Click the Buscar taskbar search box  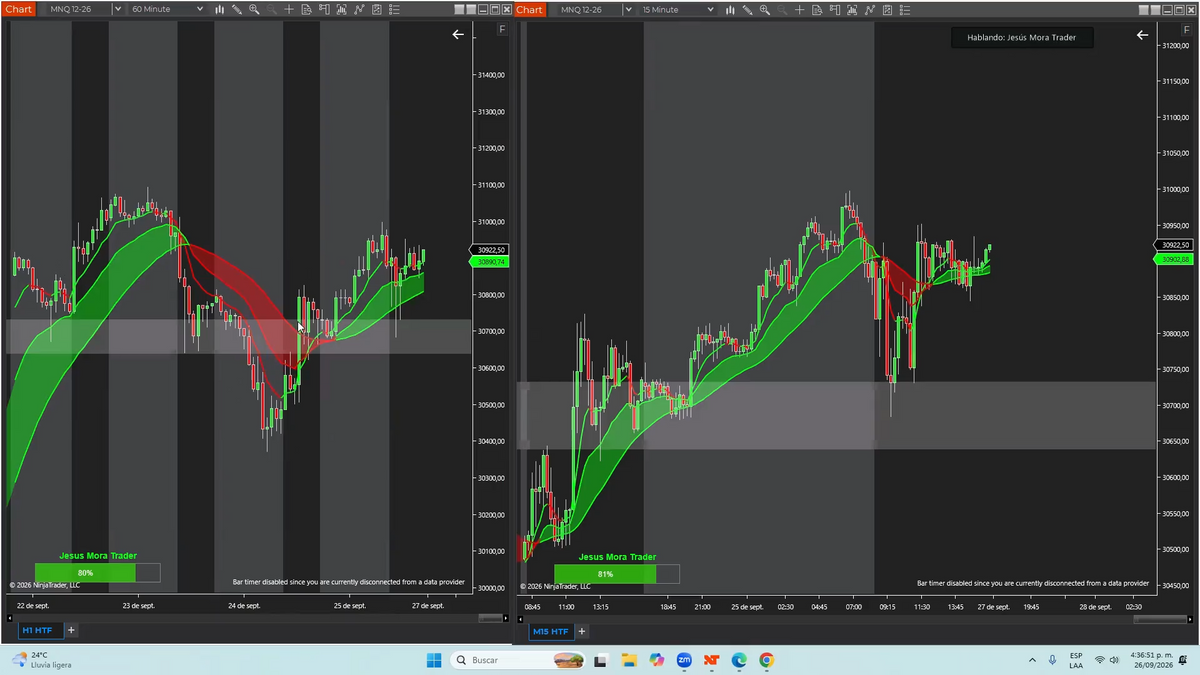click(518, 660)
